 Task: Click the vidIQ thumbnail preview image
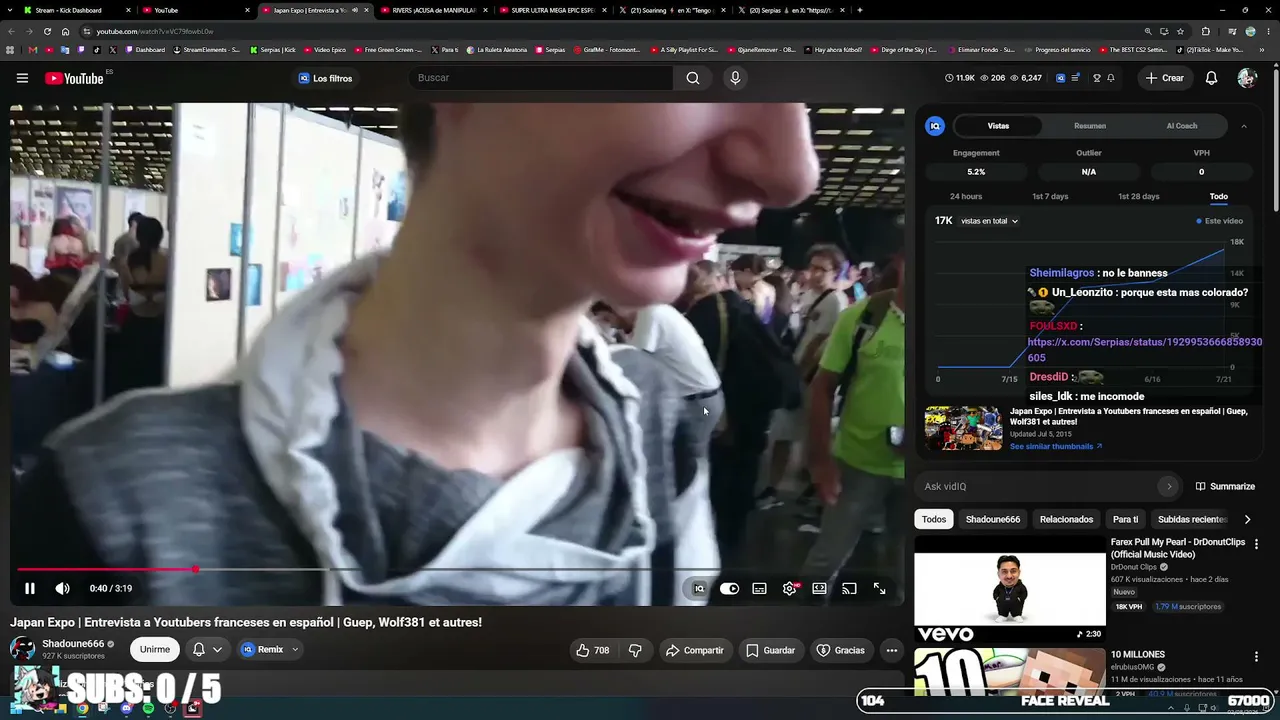click(963, 428)
